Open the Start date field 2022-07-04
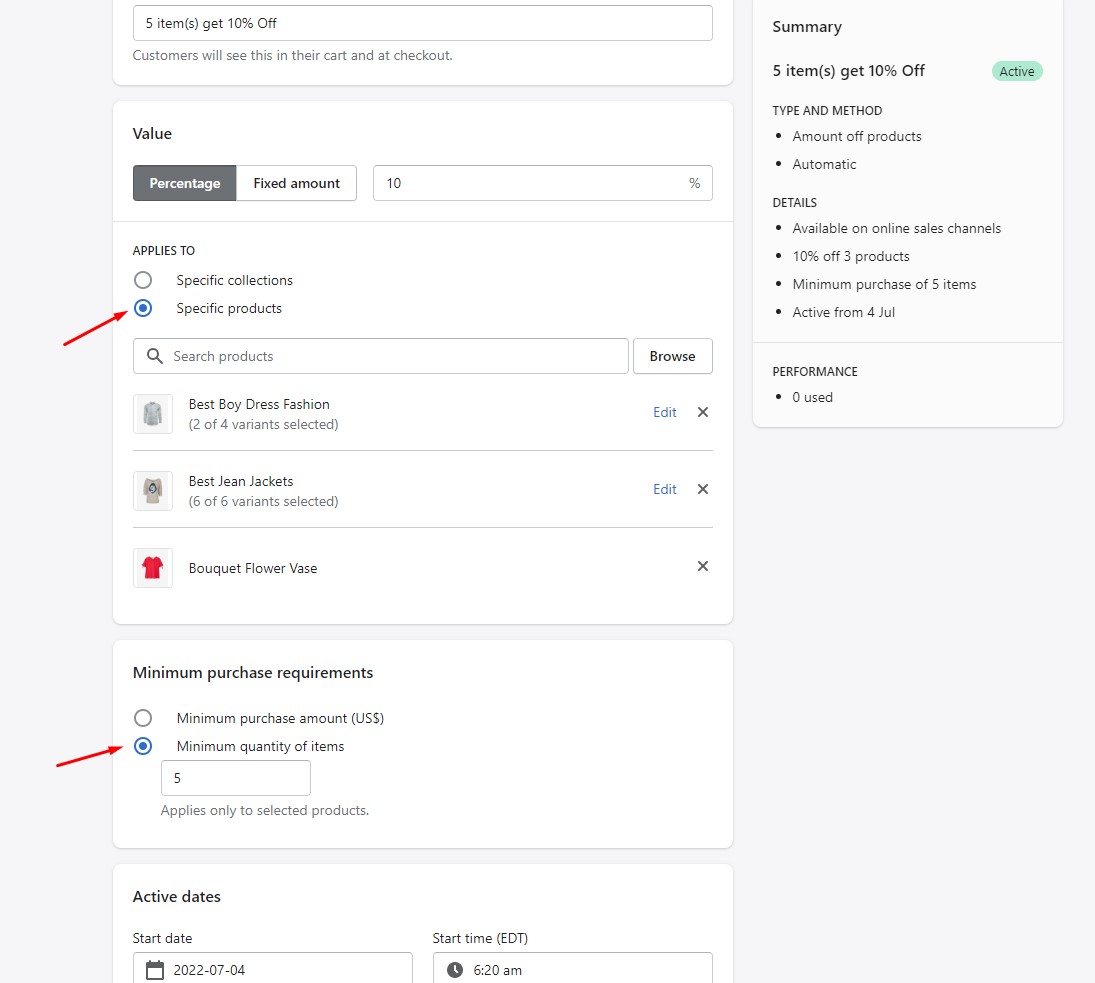Screen dimensions: 1095x983 pyautogui.click(x=272, y=969)
